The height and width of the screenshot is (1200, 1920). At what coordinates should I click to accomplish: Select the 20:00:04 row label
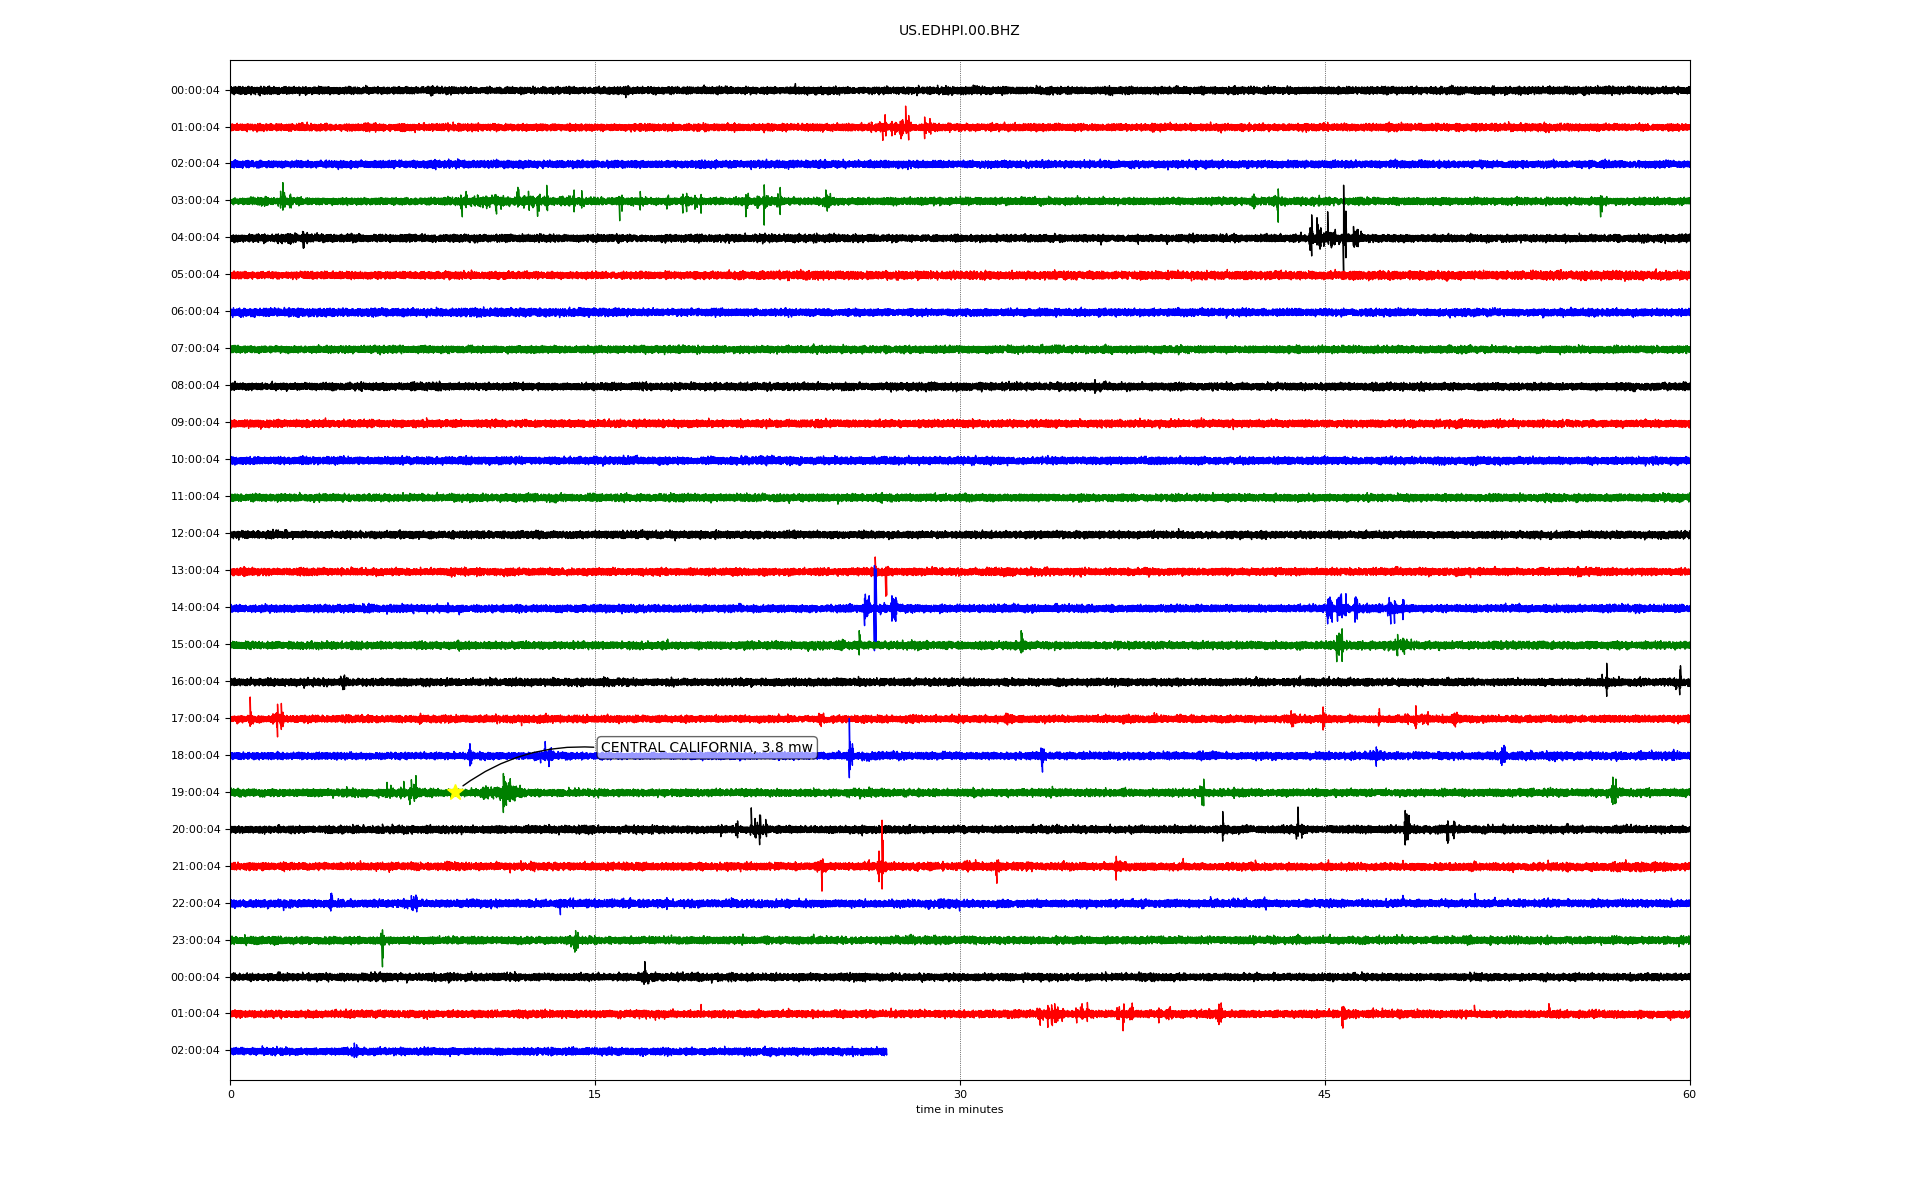point(195,829)
